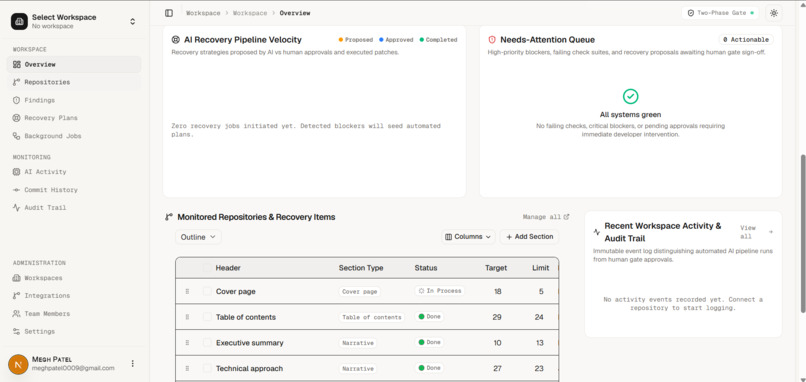Open Table of contents section type
The image size is (806, 382).
click(372, 317)
